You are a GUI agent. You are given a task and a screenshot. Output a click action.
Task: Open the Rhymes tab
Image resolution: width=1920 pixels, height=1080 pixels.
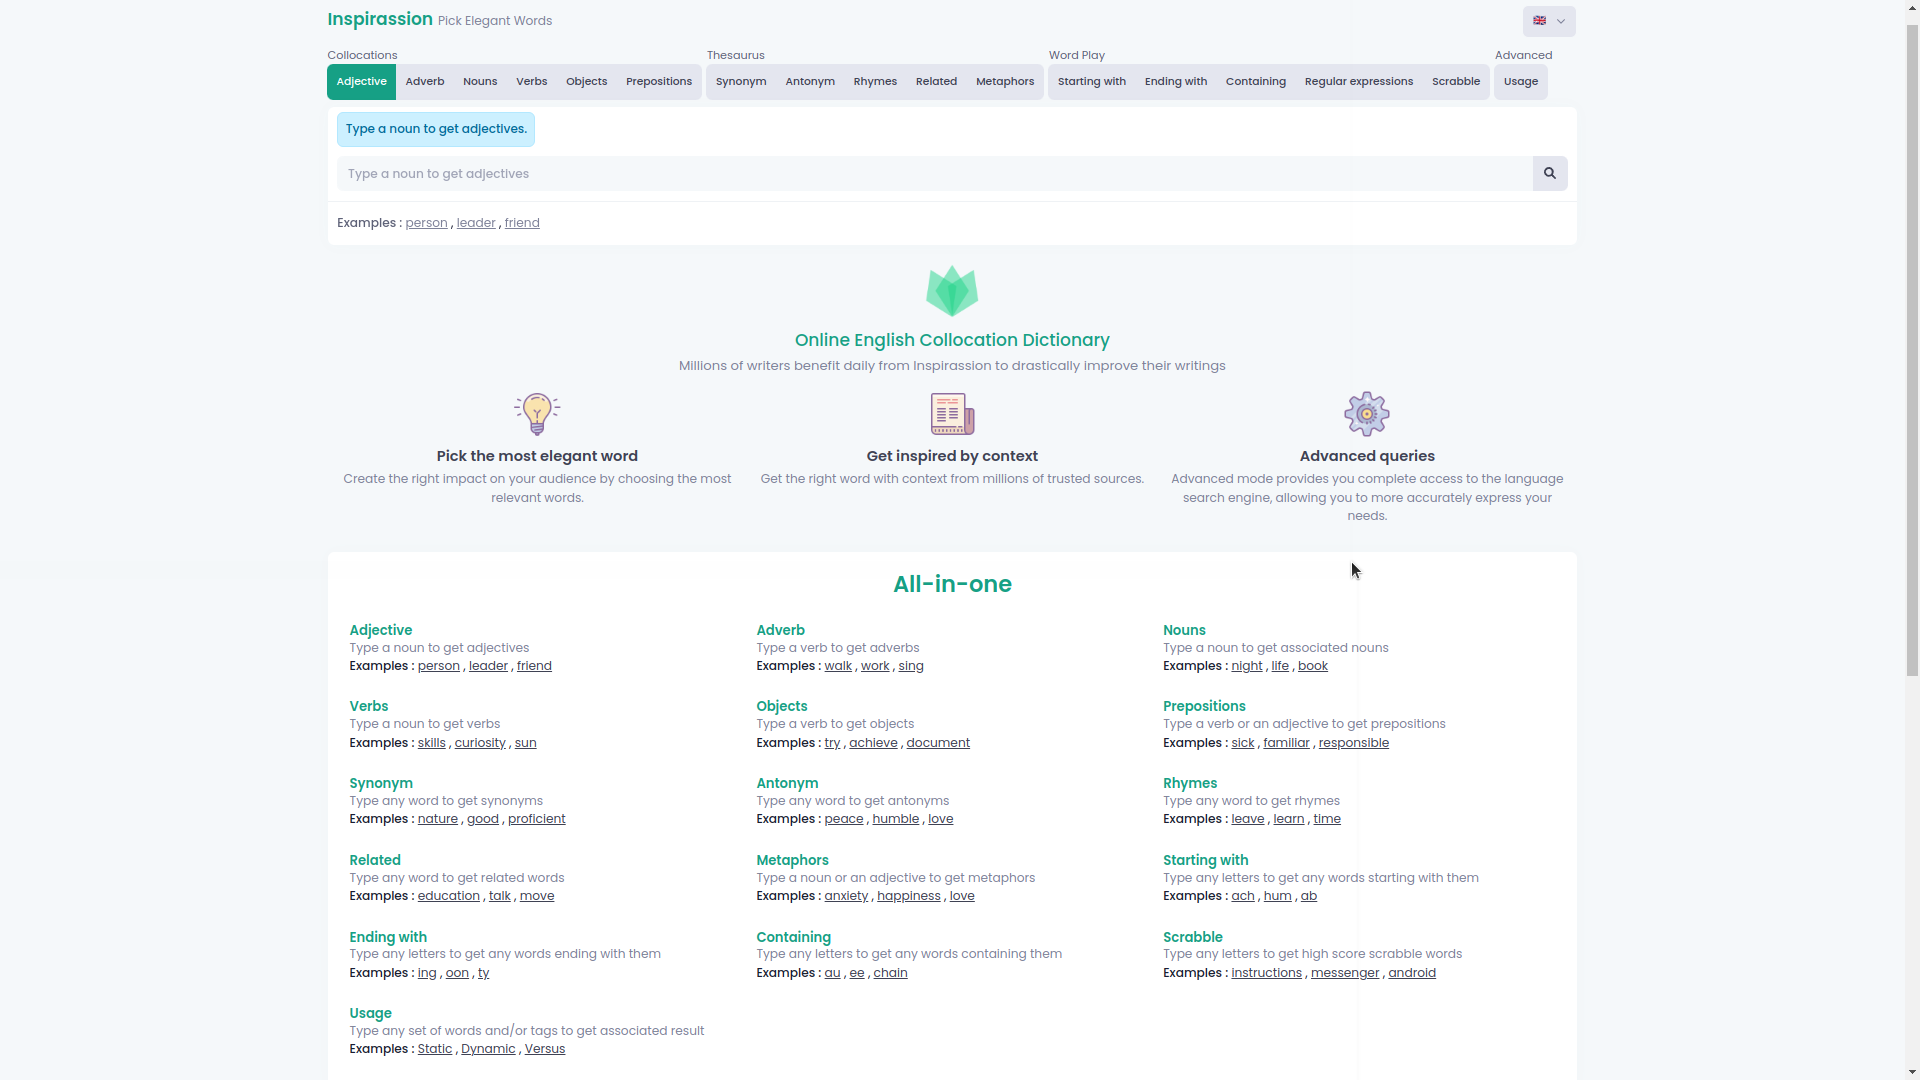pyautogui.click(x=875, y=82)
